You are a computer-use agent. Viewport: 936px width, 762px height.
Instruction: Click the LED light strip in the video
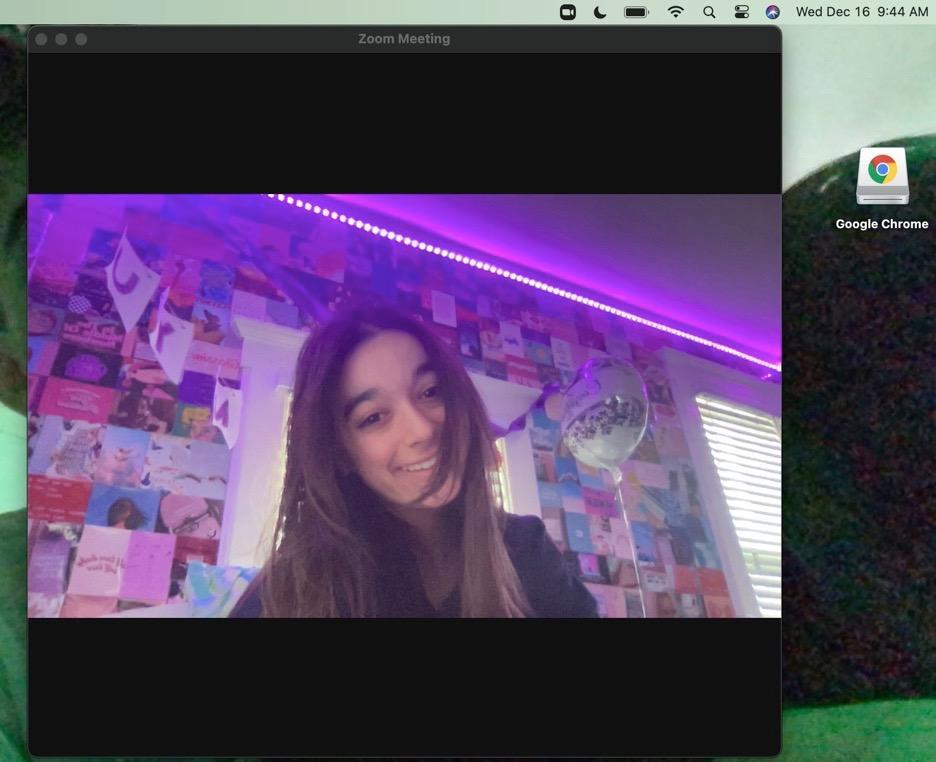[520, 277]
